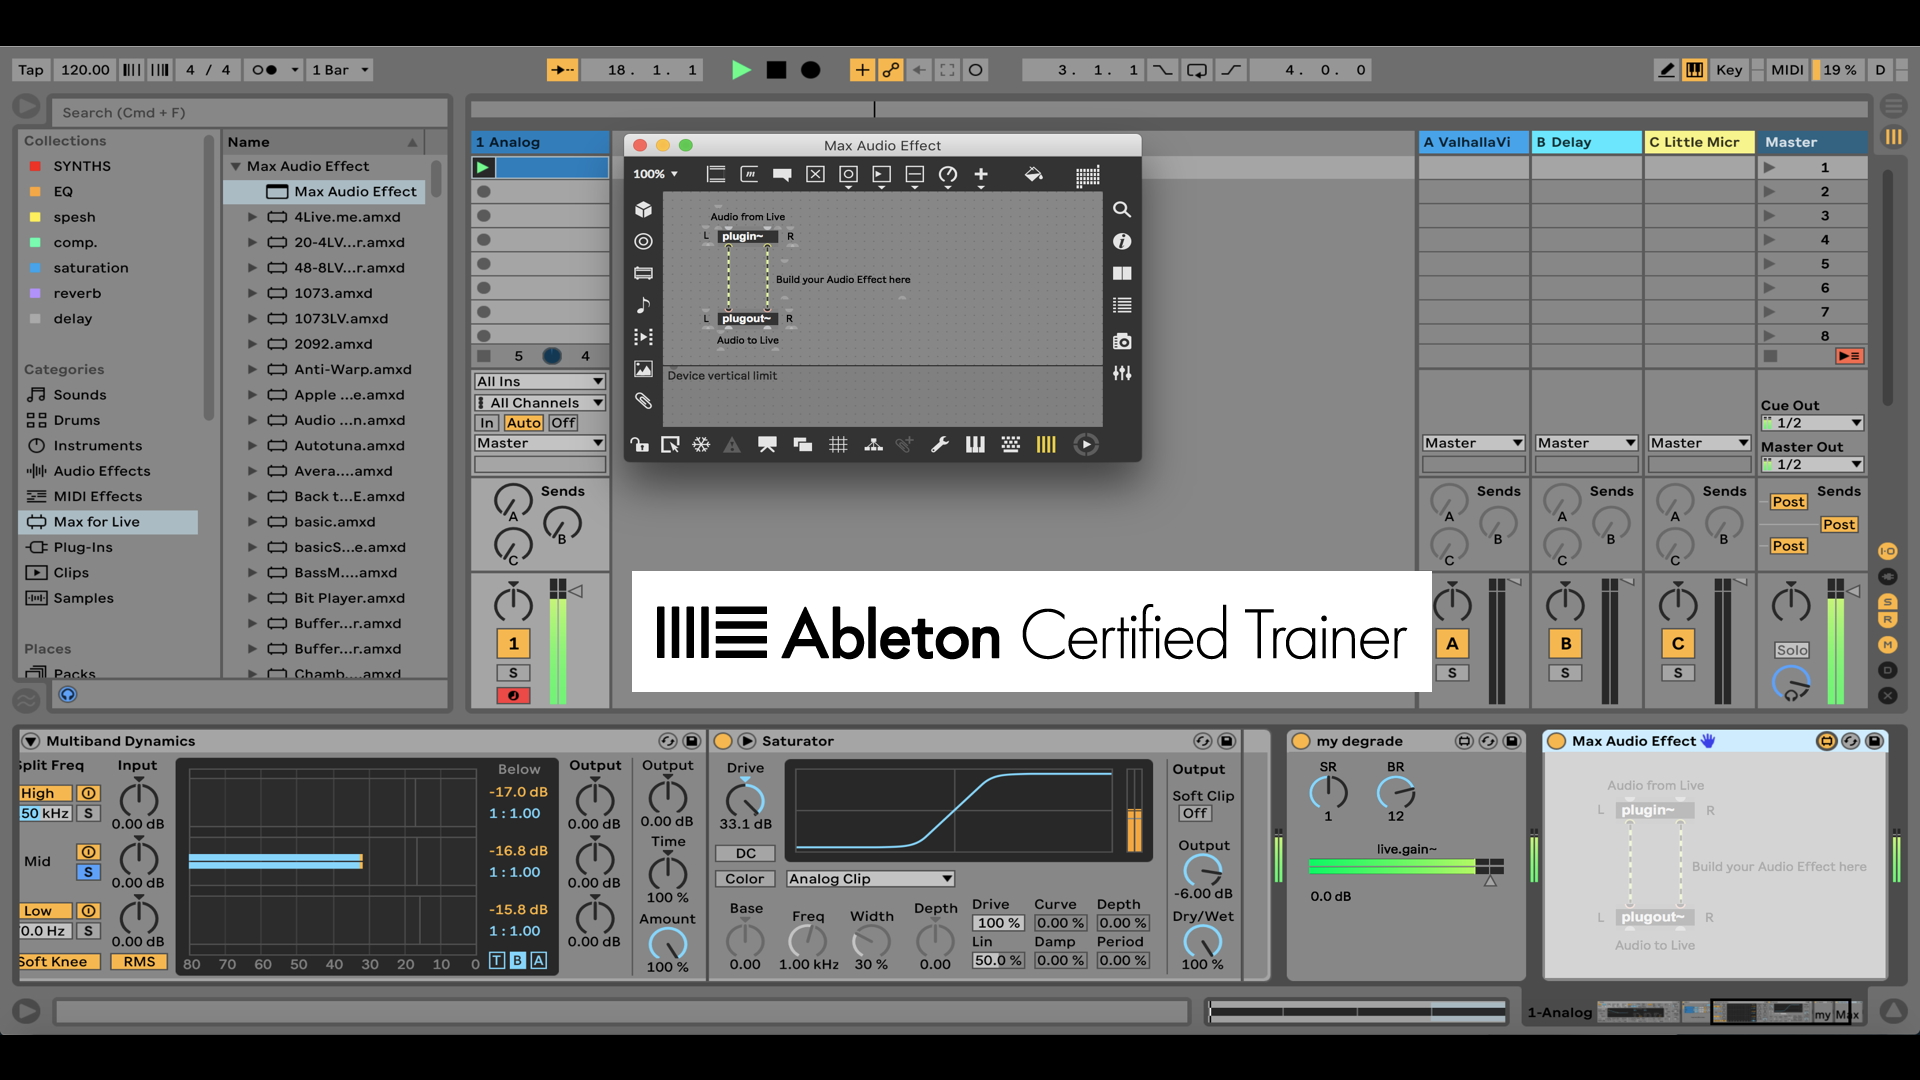This screenshot has height=1080, width=1920.
Task: Click the Max comment box icon
Action: tap(782, 174)
